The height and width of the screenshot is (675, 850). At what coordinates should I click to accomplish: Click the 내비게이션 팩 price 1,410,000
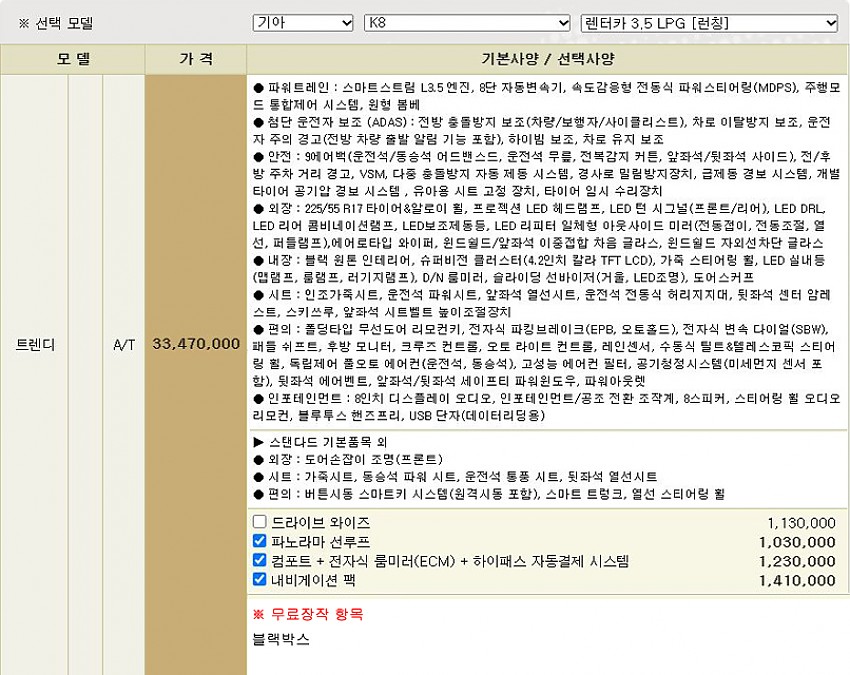pyautogui.click(x=797, y=580)
